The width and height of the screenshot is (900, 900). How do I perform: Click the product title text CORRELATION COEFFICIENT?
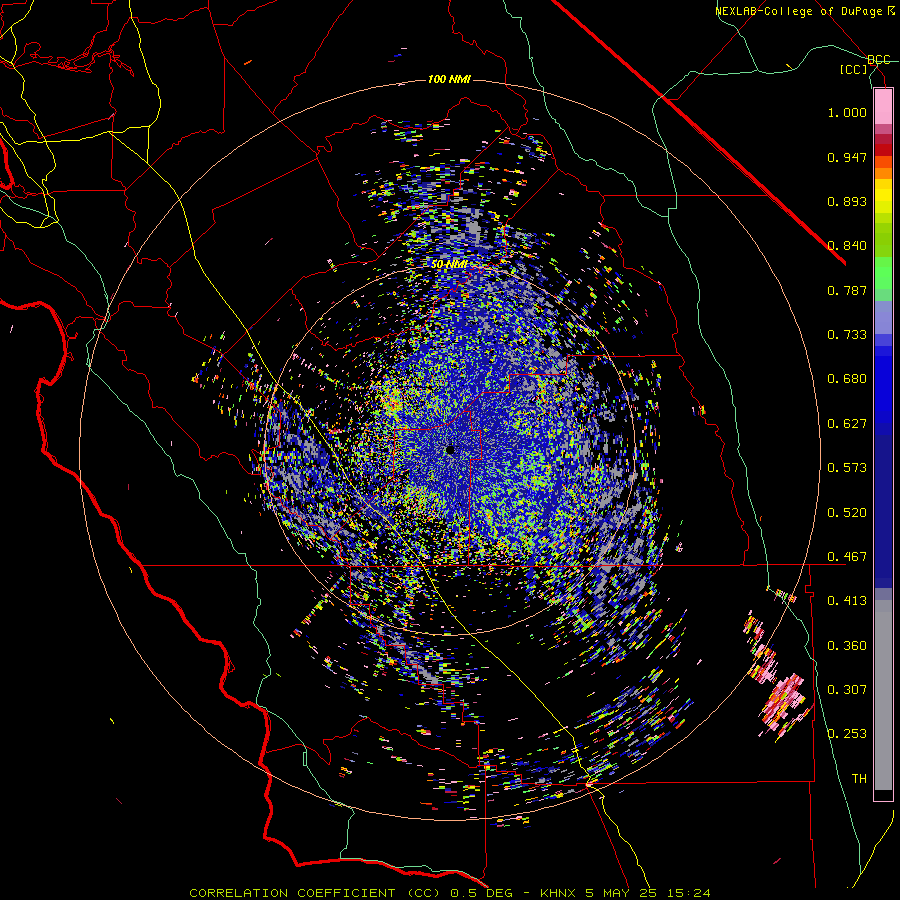293,893
